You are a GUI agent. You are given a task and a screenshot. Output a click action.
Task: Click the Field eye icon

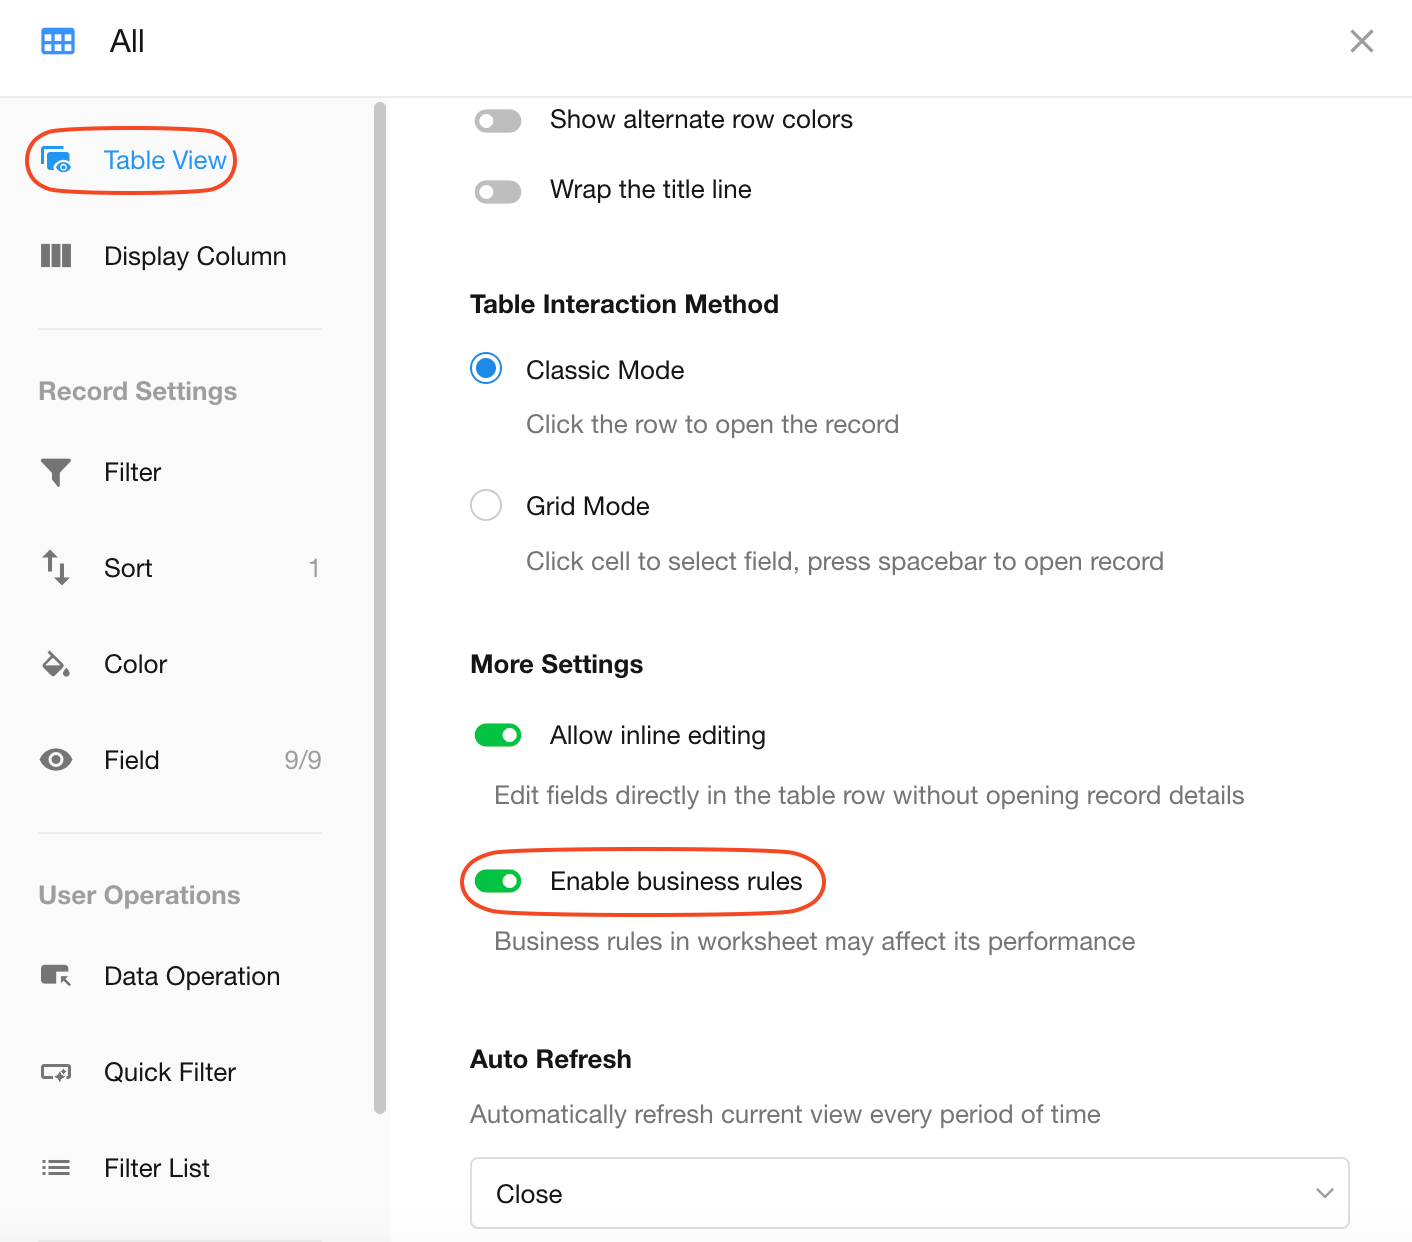tap(56, 760)
